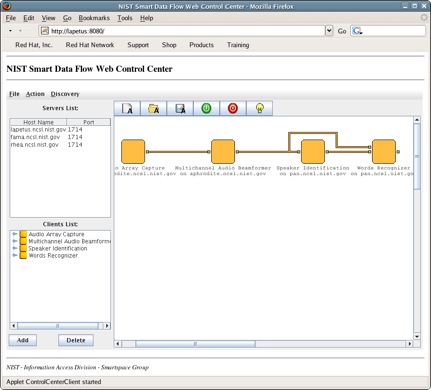Click the green power start icon

(x=206, y=108)
